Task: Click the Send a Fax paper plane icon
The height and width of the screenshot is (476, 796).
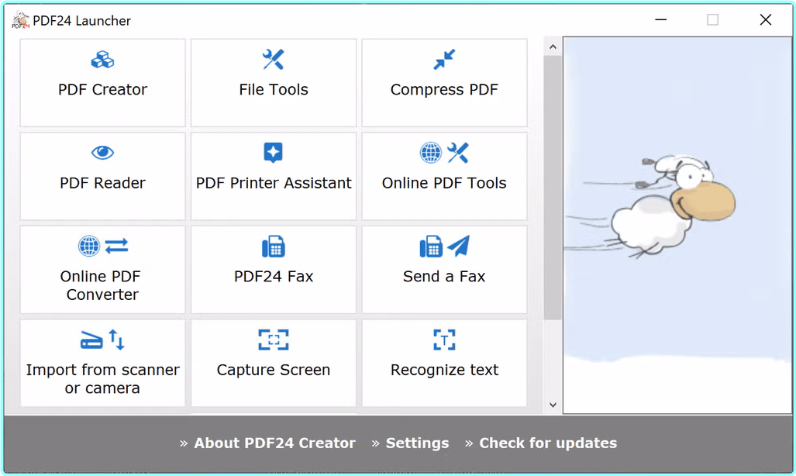Action: 459,246
